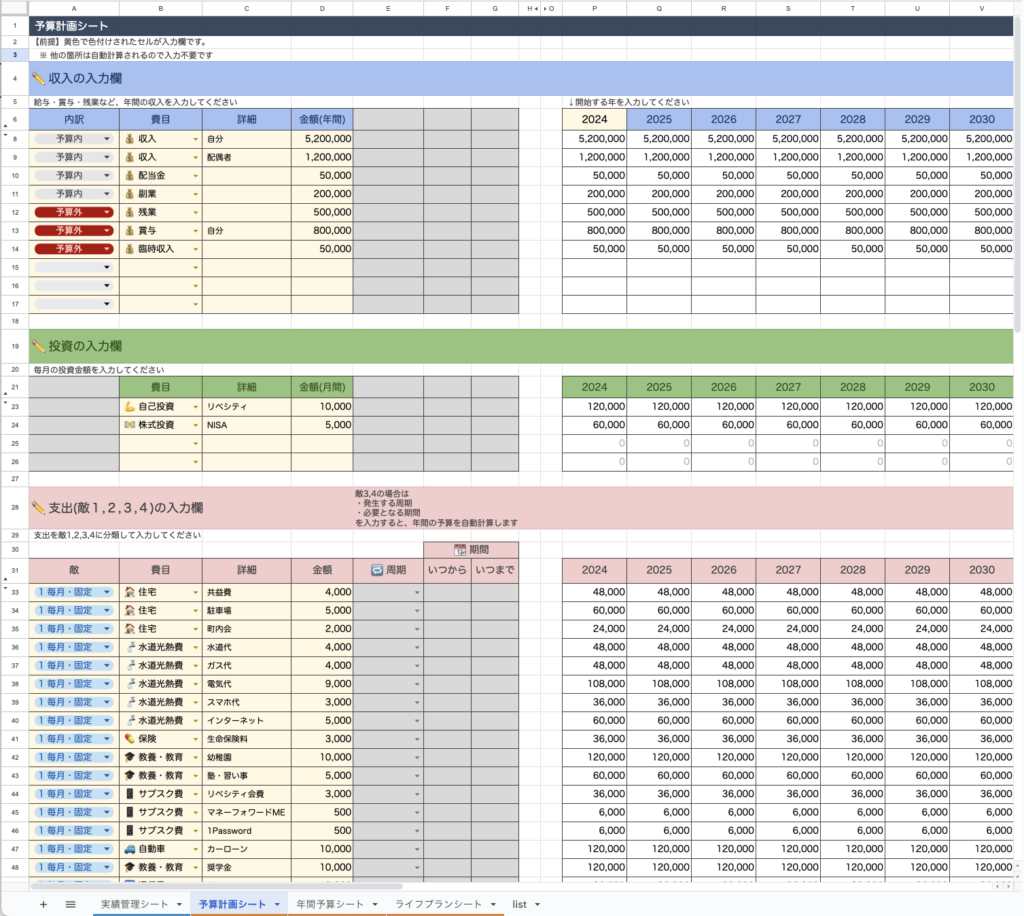Image resolution: width=1024 pixels, height=916 pixels.
Task: Click the cycle icon next to 周期 header
Action: click(377, 570)
